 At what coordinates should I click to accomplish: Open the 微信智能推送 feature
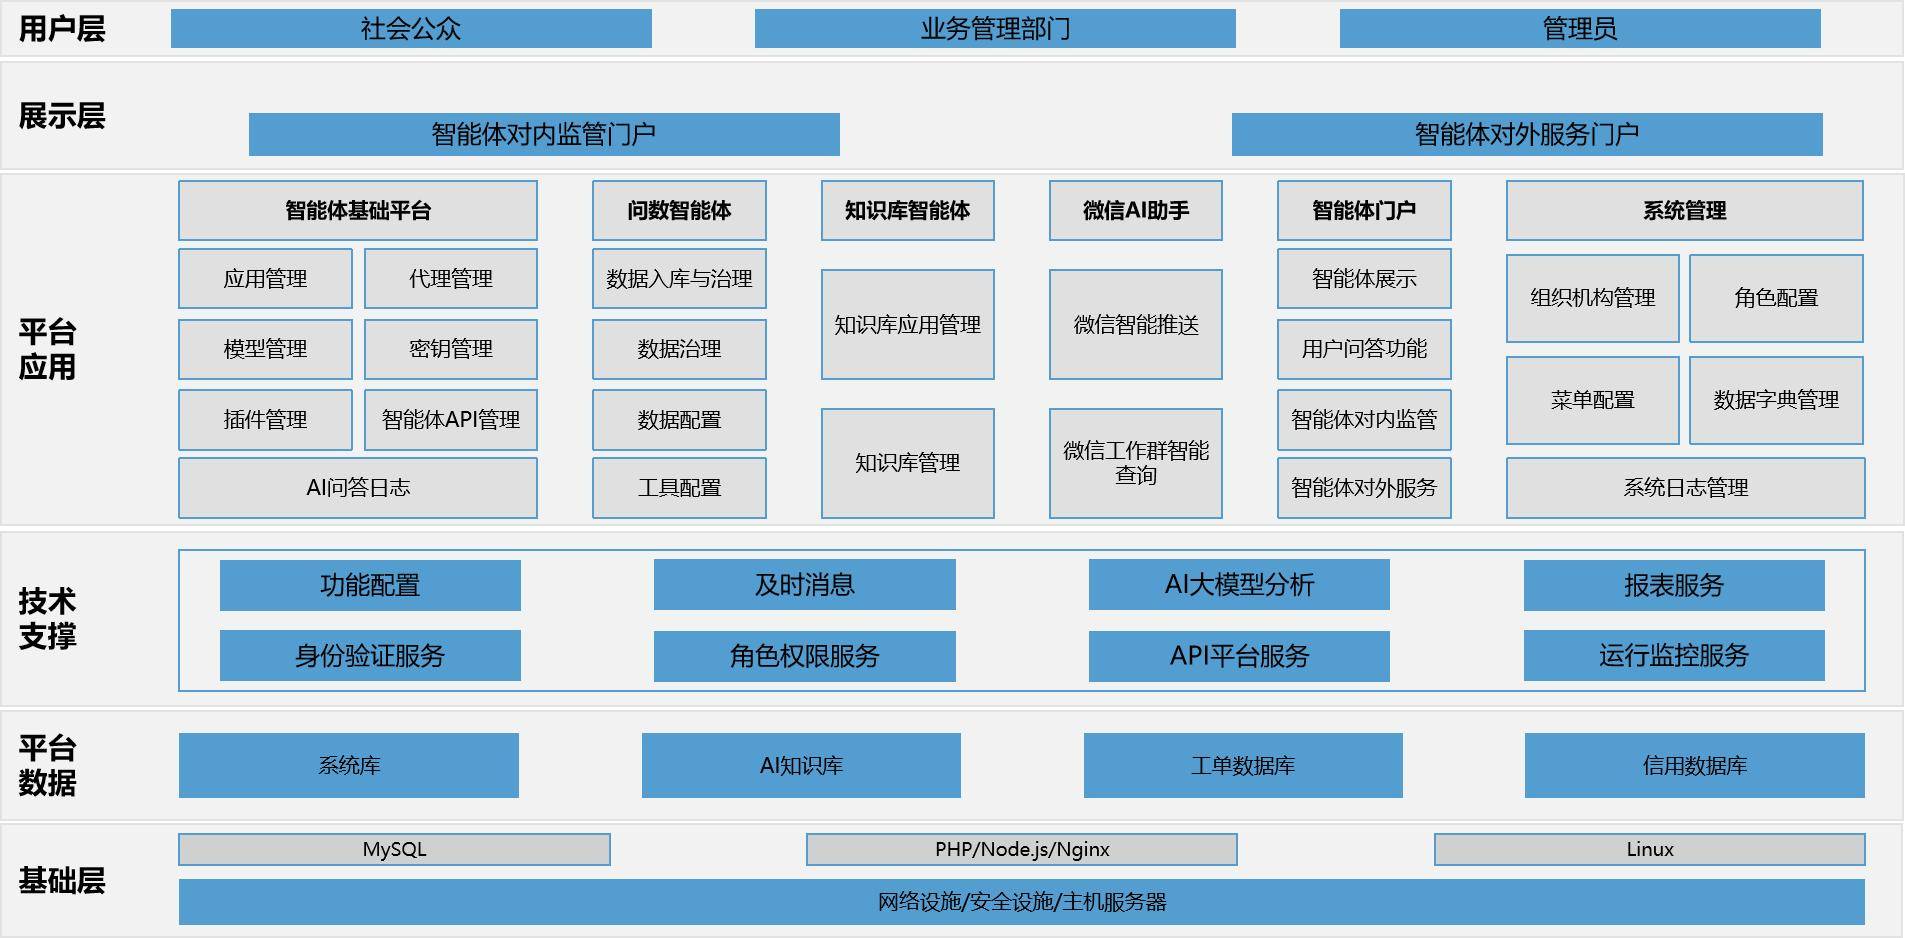[1135, 324]
